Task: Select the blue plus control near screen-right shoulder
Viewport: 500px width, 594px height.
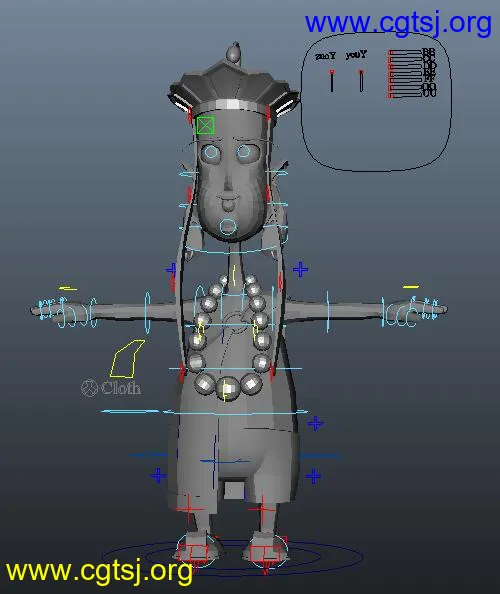Action: [300, 269]
